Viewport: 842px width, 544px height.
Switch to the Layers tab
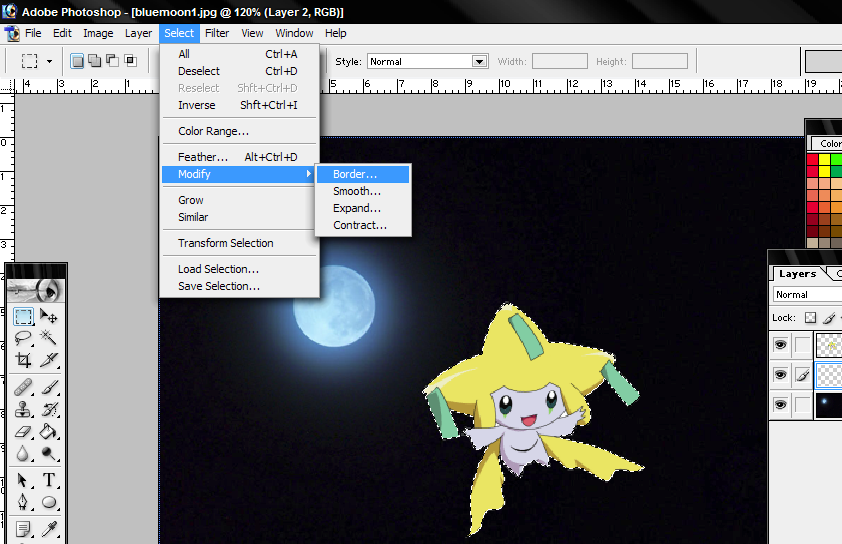tap(797, 274)
